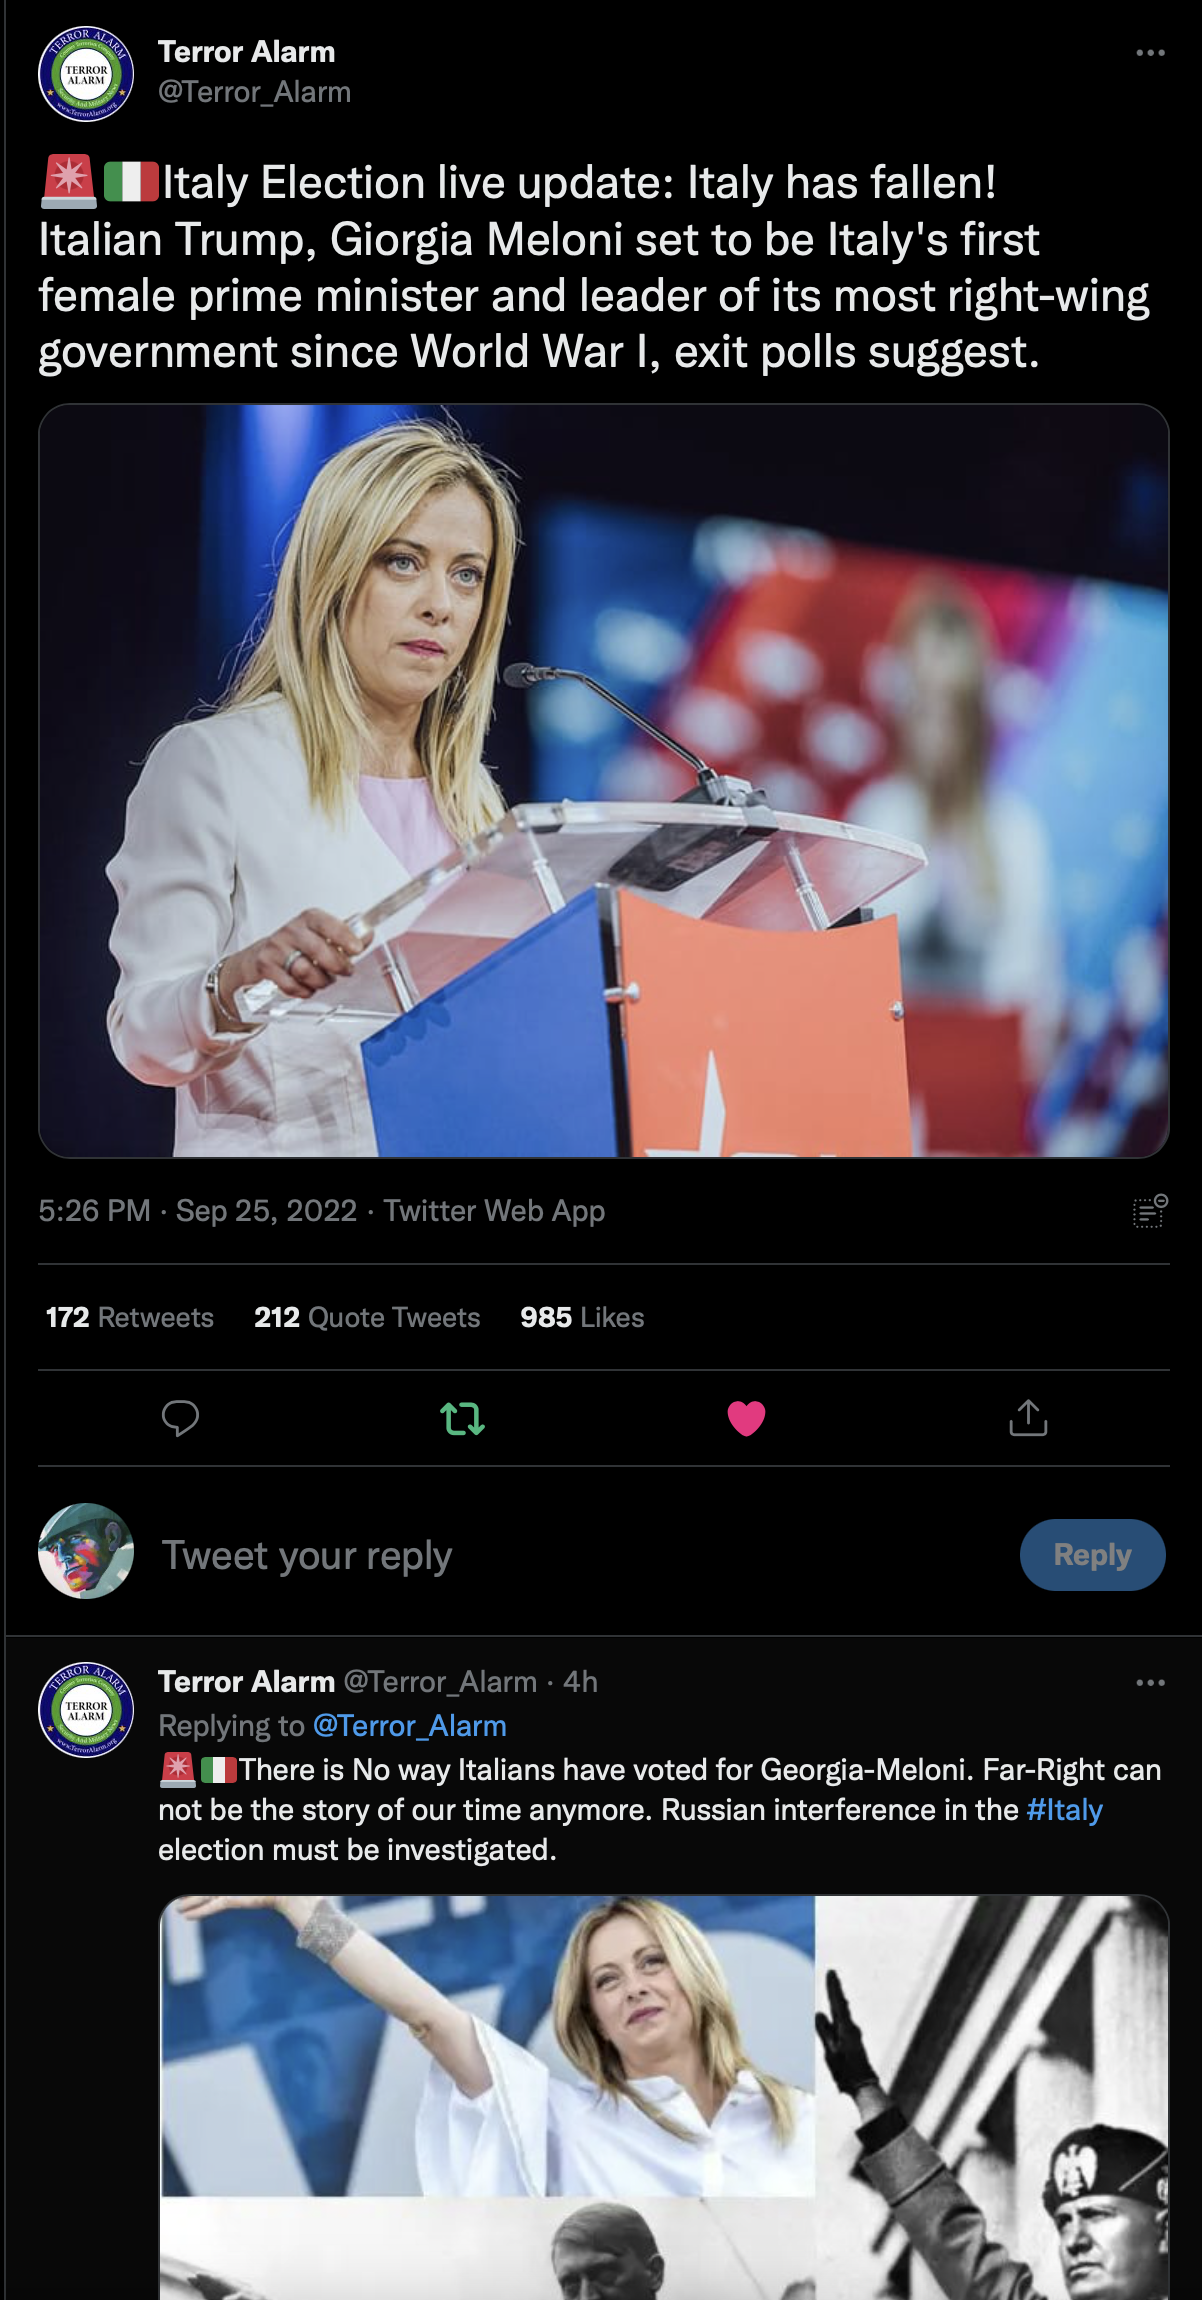Open the saluting woman image in the reply
Viewport: 1202px width, 2300px height.
click(488, 2045)
